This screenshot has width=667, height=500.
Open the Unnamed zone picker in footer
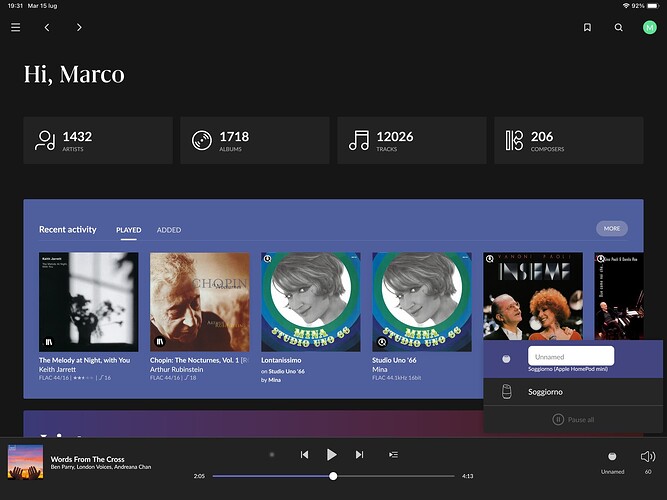(x=612, y=462)
